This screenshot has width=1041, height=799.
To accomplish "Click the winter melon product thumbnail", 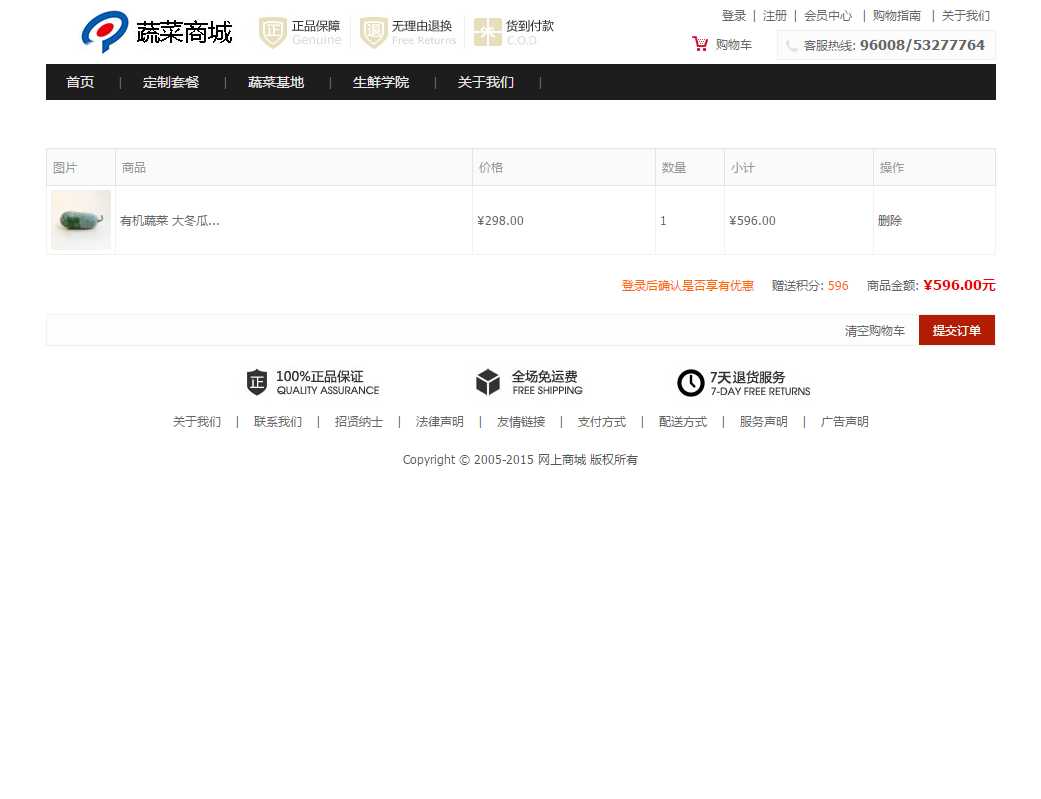I will point(81,220).
